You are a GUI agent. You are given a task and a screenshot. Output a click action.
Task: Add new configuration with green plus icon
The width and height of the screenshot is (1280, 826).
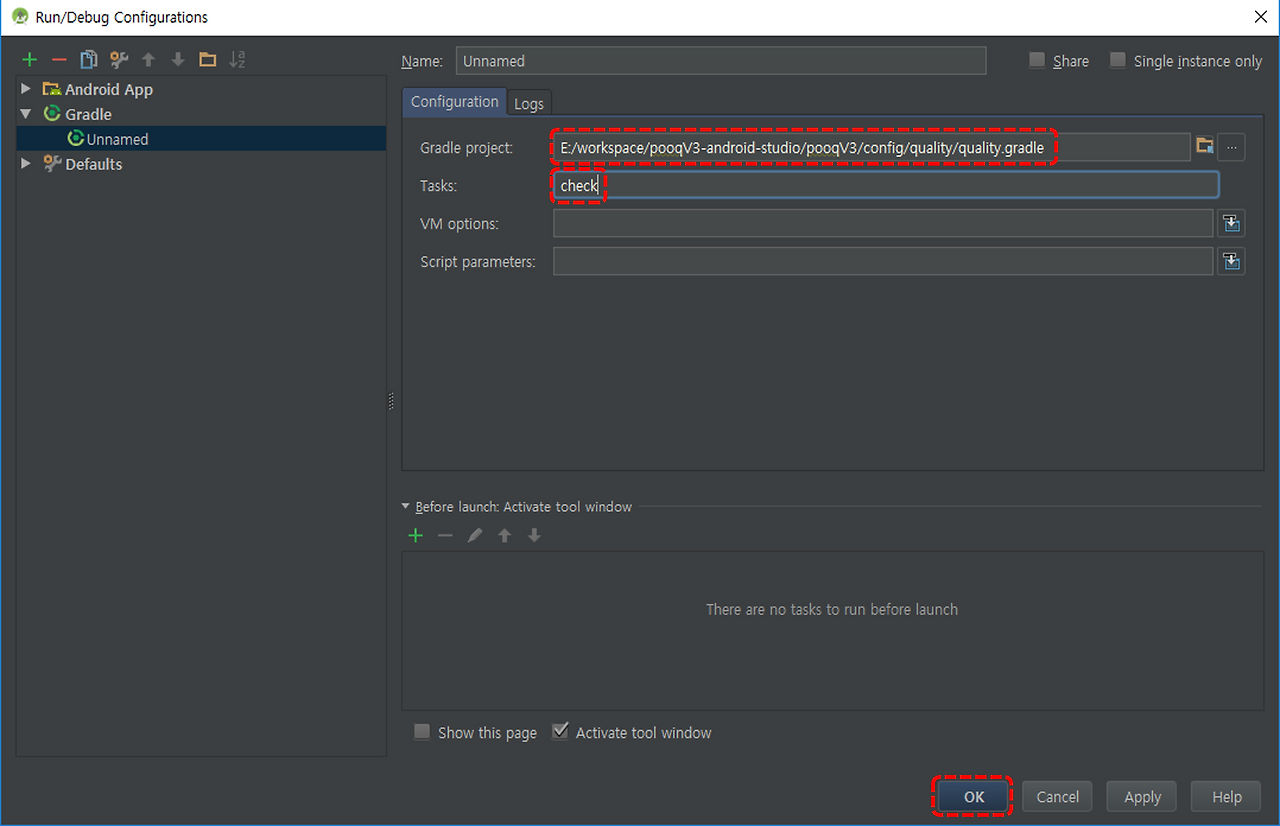30,59
